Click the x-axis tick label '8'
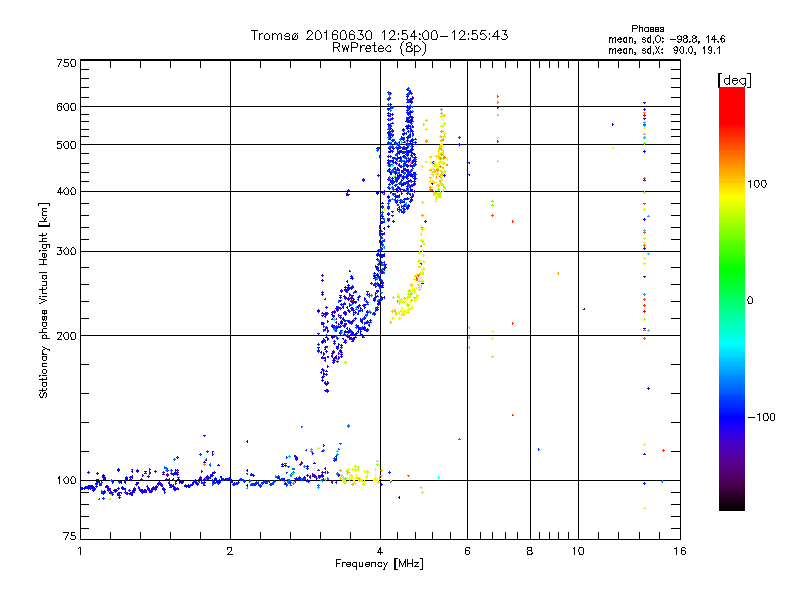Screen dimensions: 800x600 (x=530, y=551)
